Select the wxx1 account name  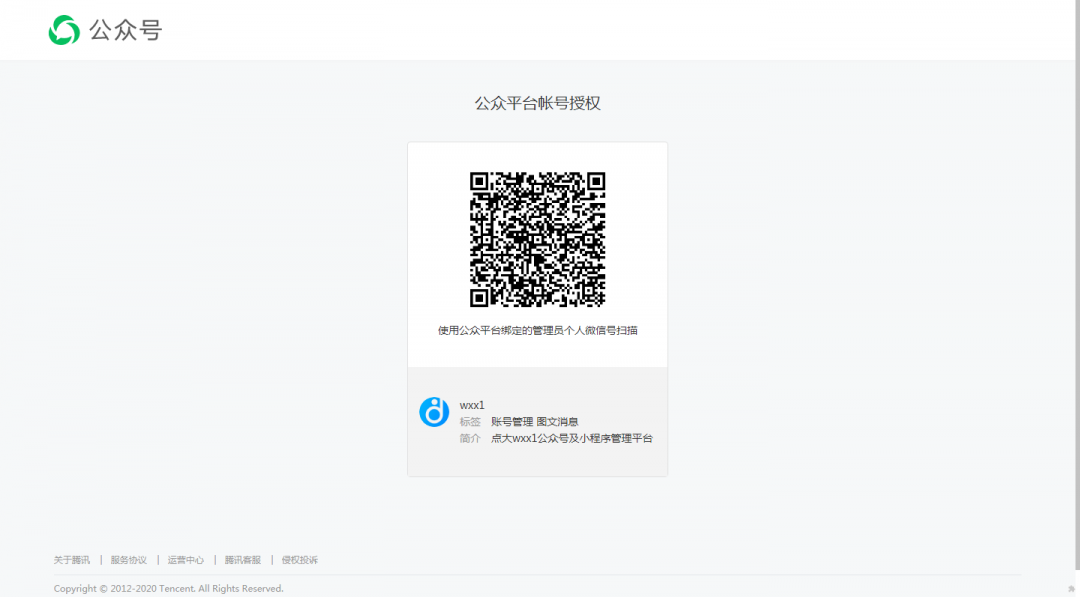[472, 405]
